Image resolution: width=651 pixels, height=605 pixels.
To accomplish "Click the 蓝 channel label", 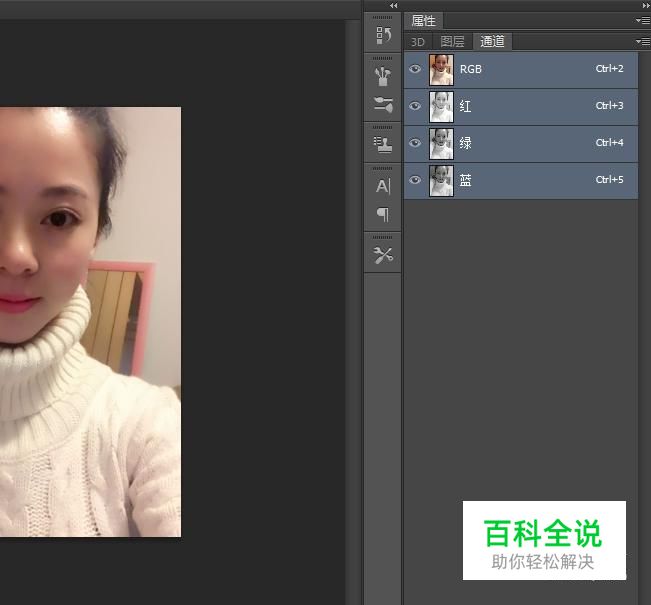I will pyautogui.click(x=465, y=180).
